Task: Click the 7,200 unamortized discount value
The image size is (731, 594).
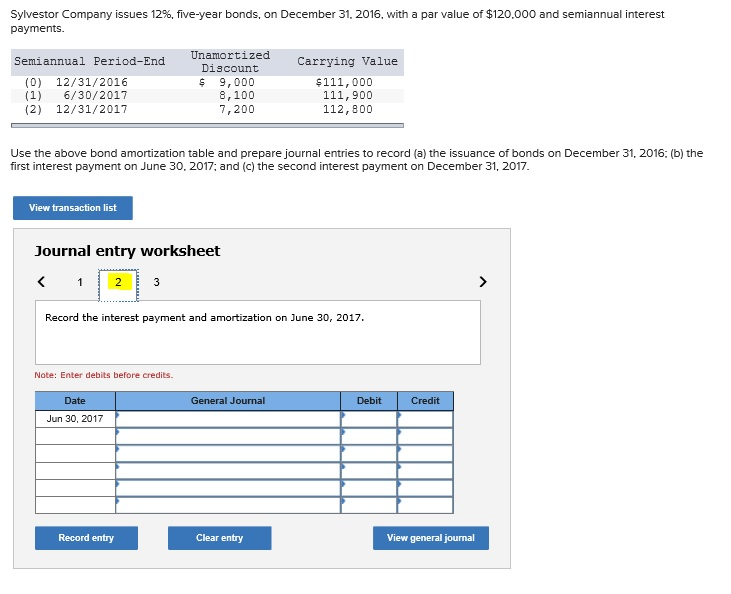Action: coord(237,110)
